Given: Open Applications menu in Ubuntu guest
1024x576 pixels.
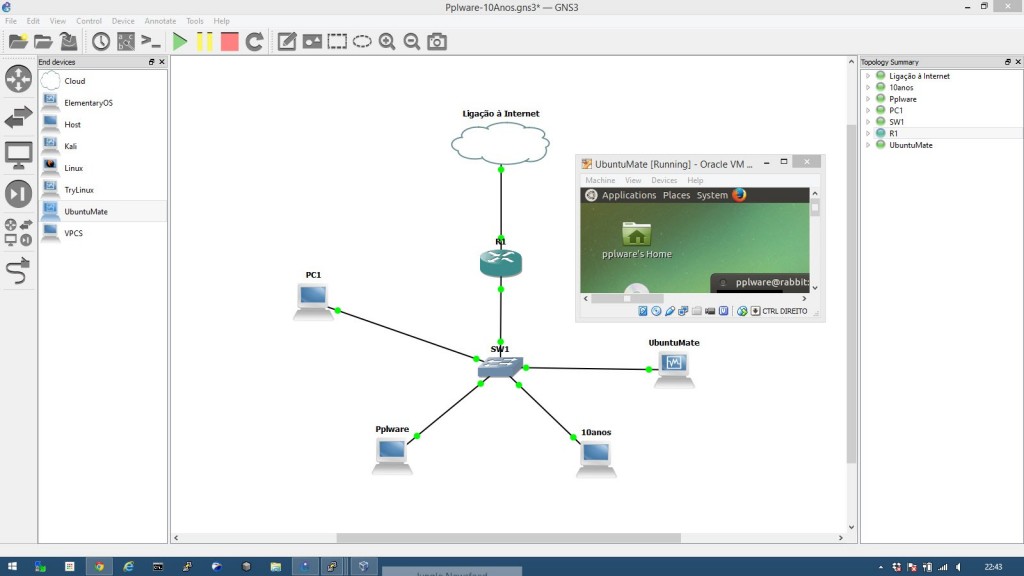Looking at the screenshot, I should tap(629, 195).
